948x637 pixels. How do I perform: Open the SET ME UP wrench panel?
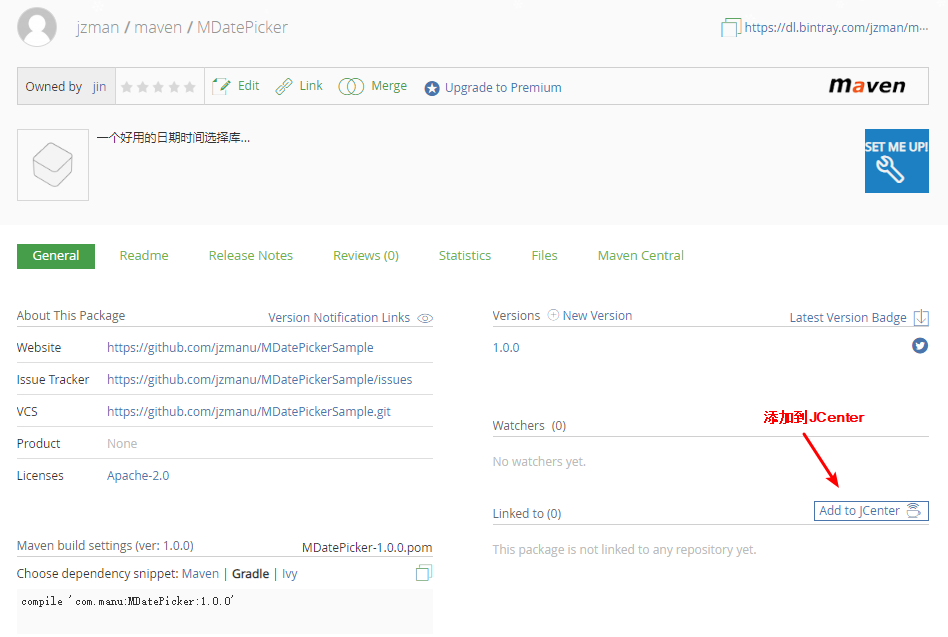(x=896, y=161)
